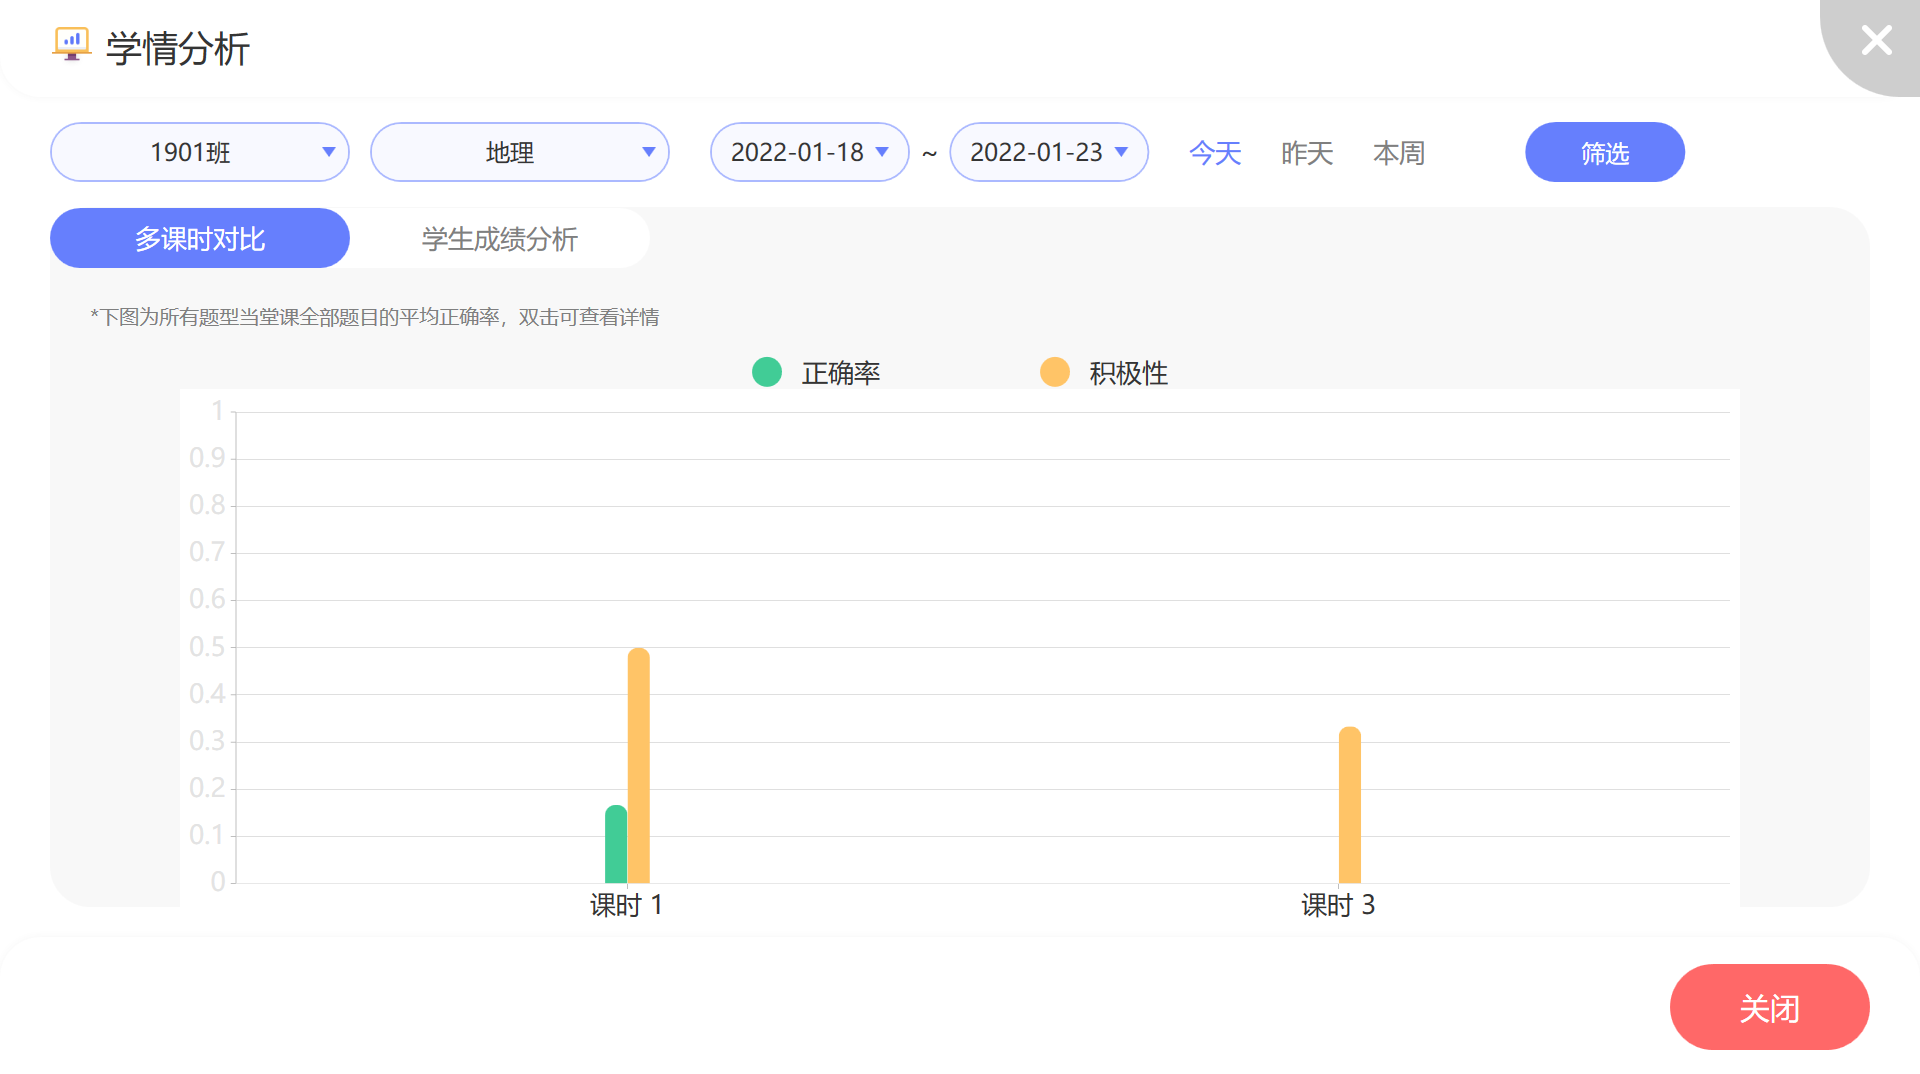Viewport: 1920px width, 1074px height.
Task: Click the orange 积极性 bar for 课时 3
Action: (1350, 806)
